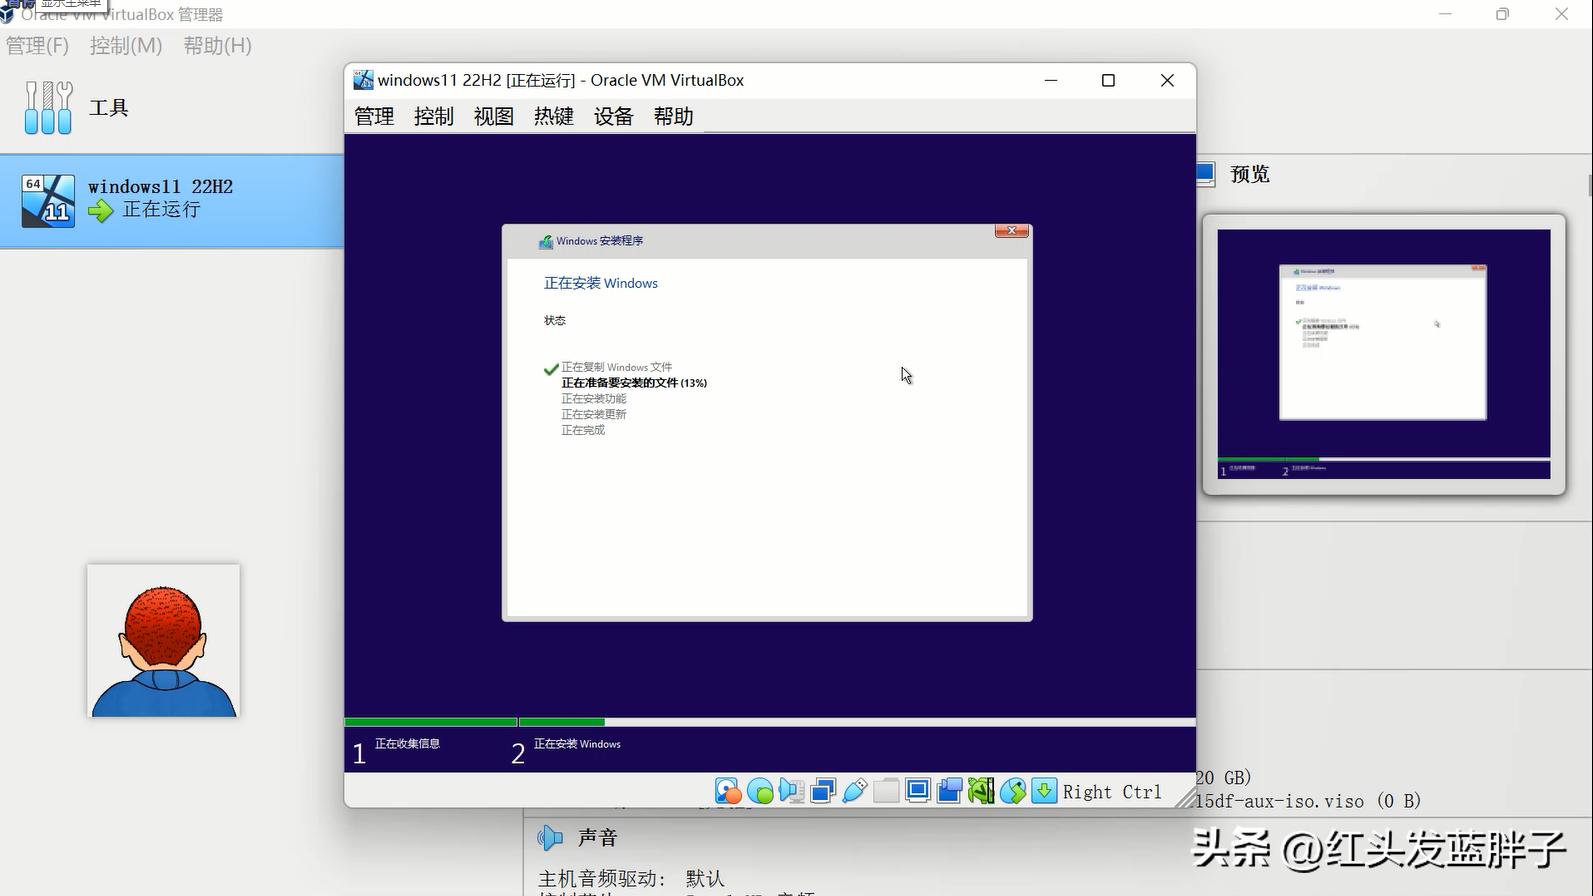The height and width of the screenshot is (896, 1593).
Task: Click the resize grip at VM window corner
Action: click(1185, 797)
